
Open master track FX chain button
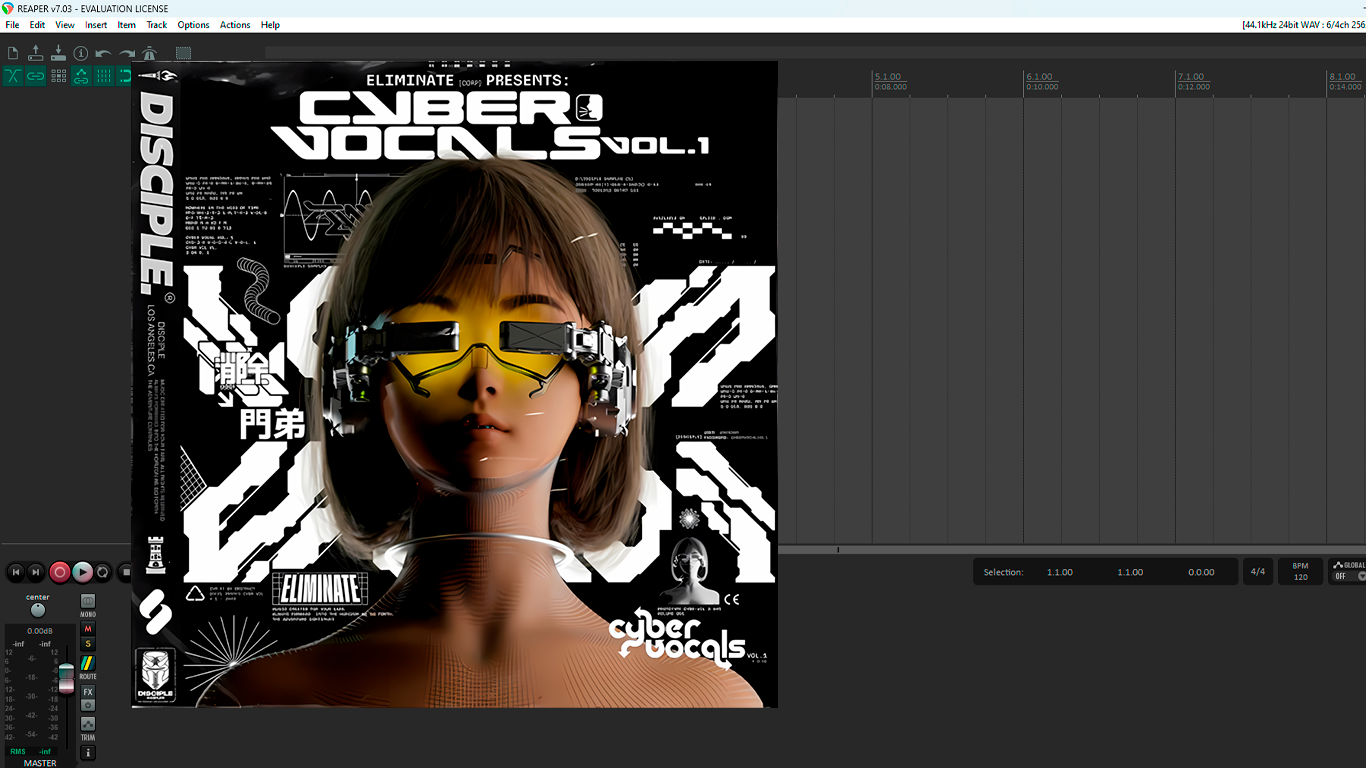click(88, 692)
